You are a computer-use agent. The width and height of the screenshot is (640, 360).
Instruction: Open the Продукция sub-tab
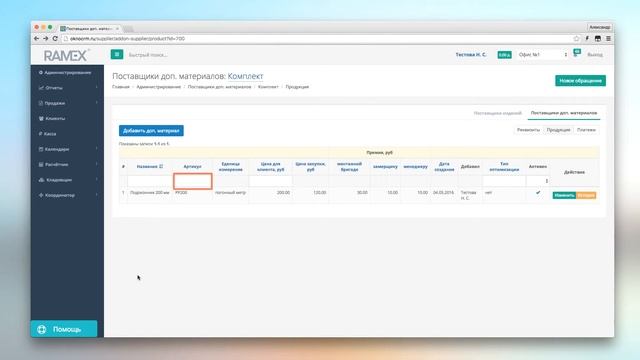point(558,130)
